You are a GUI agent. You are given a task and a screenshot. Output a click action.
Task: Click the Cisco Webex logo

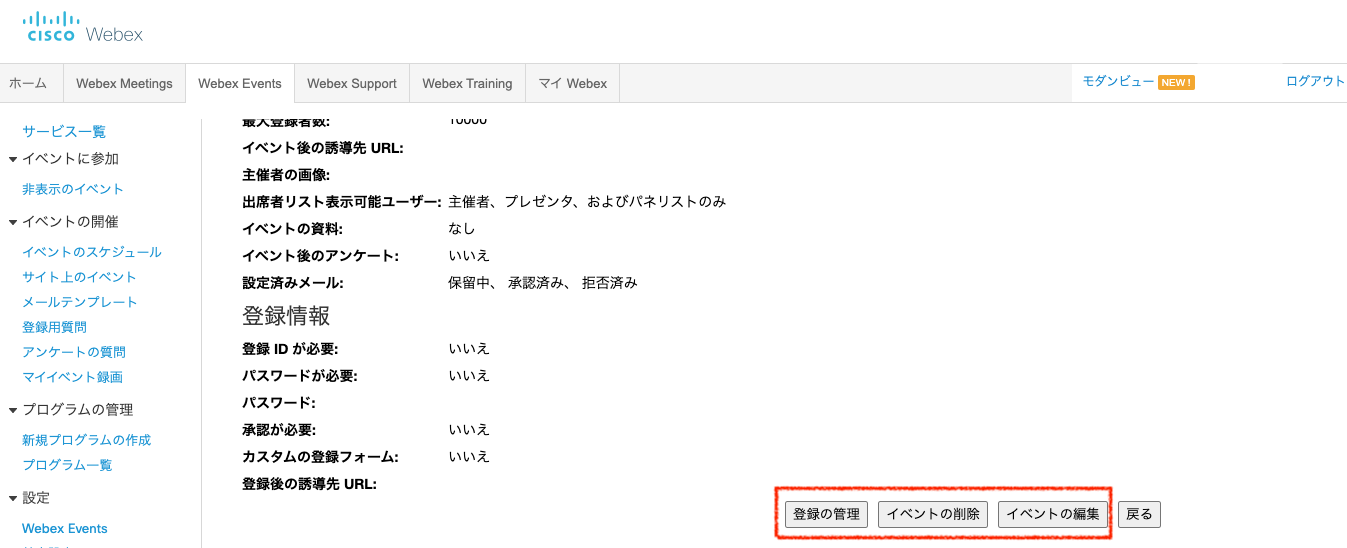tap(83, 28)
